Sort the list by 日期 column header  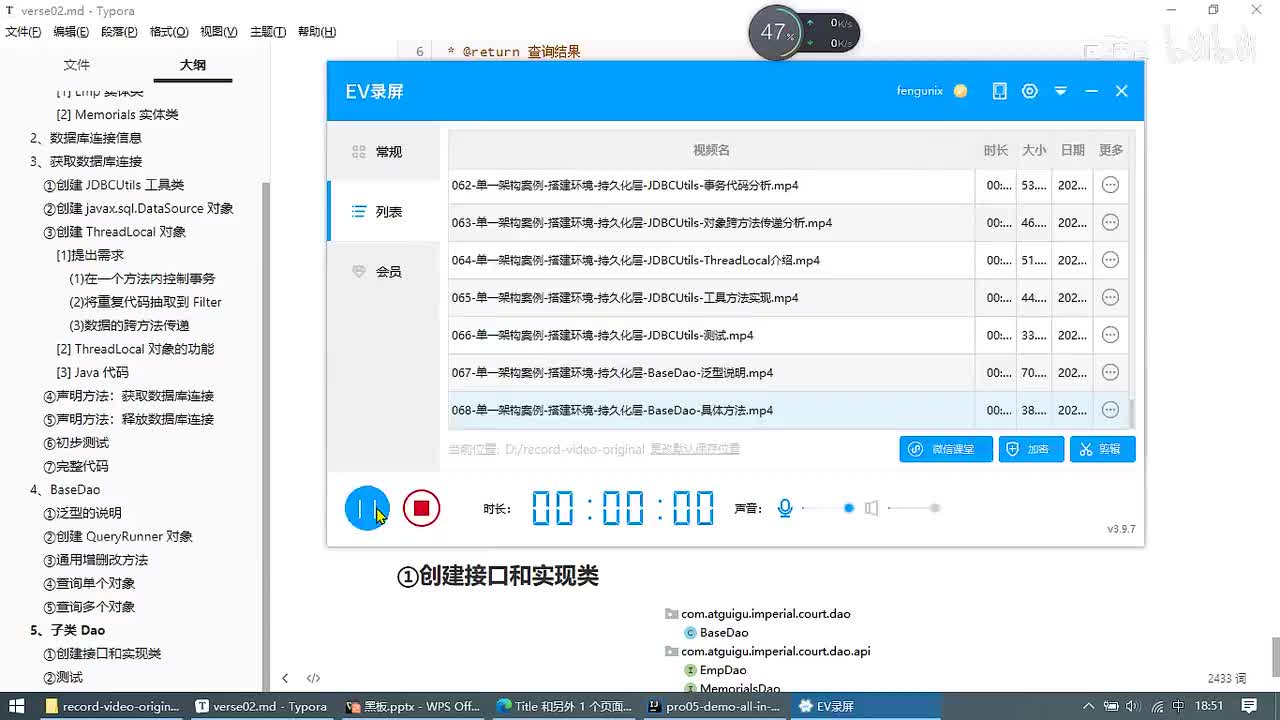pyautogui.click(x=1072, y=150)
